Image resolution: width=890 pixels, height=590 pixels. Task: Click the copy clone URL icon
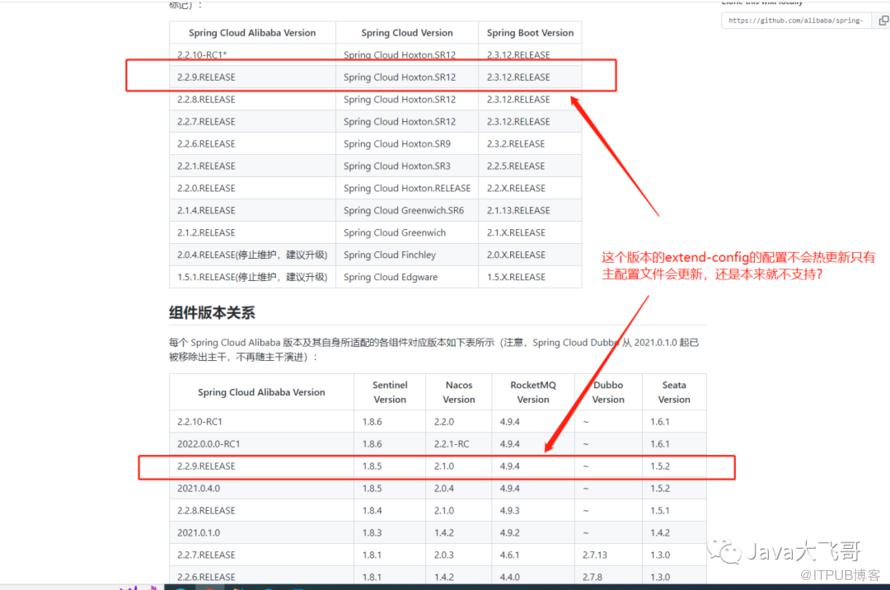[x=880, y=19]
